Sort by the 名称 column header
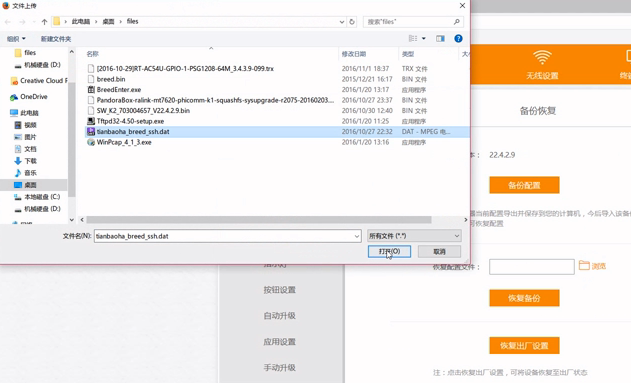The height and width of the screenshot is (383, 631). 92,54
